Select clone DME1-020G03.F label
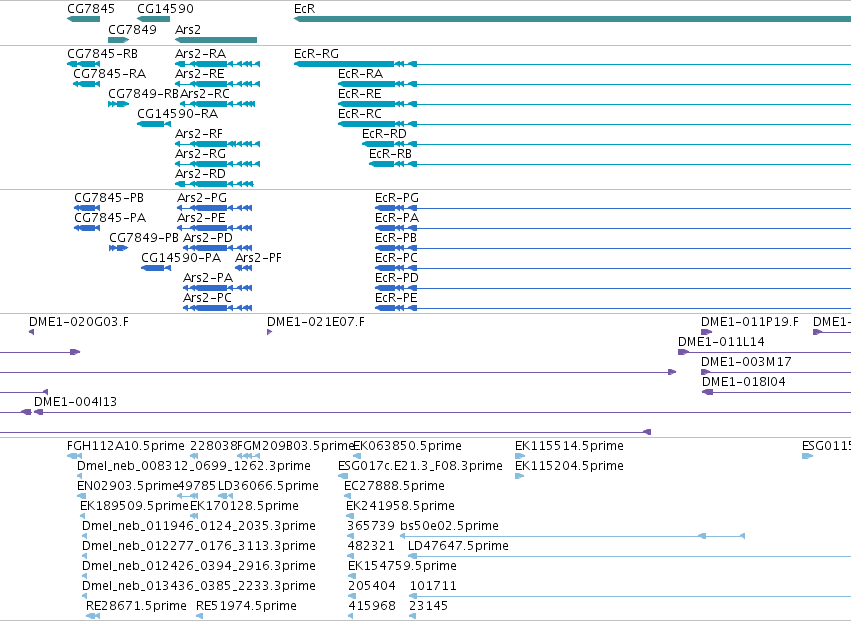Viewport: 851px width, 621px height. point(79,322)
